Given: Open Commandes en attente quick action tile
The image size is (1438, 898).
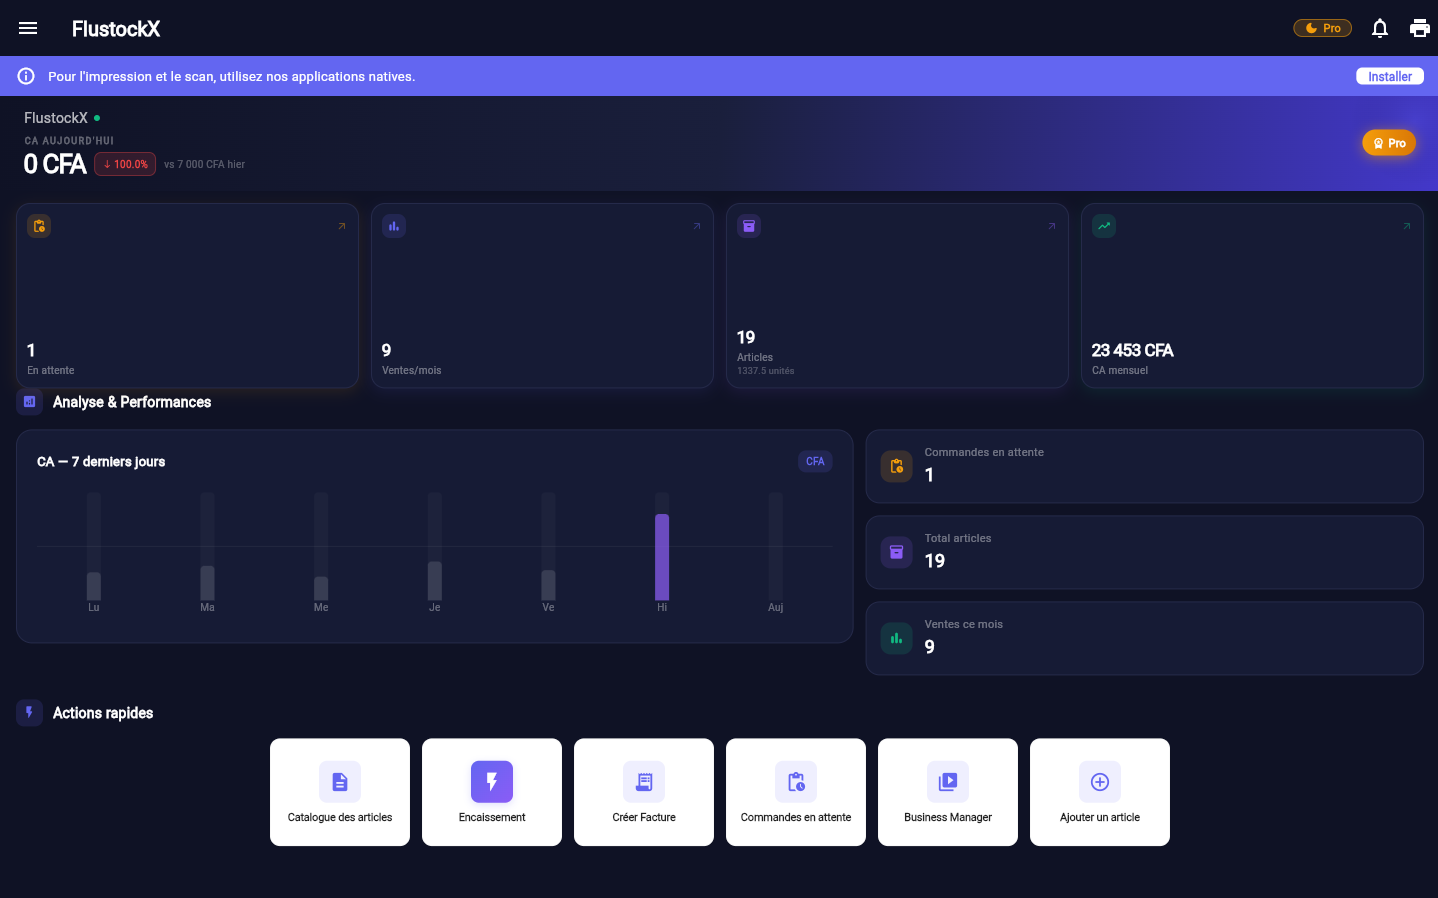Looking at the screenshot, I should [796, 792].
